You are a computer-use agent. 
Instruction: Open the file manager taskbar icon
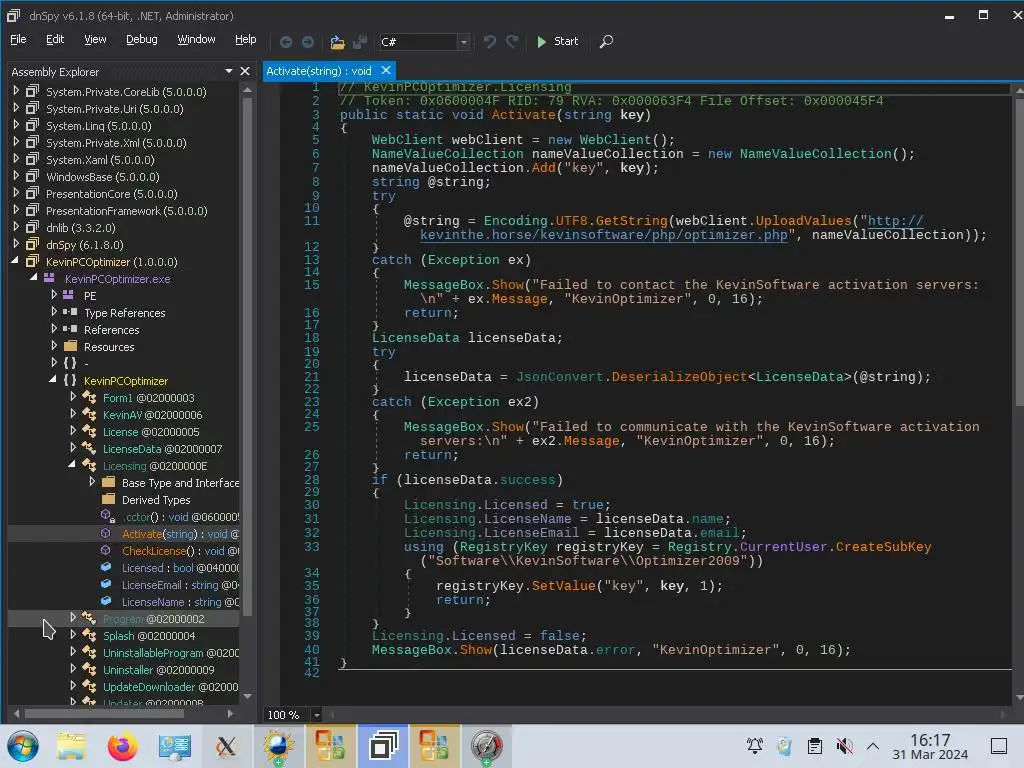click(71, 746)
